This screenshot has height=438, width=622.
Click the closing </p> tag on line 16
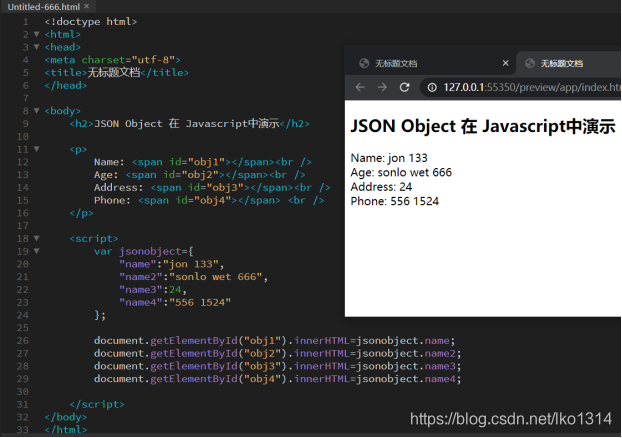click(81, 213)
